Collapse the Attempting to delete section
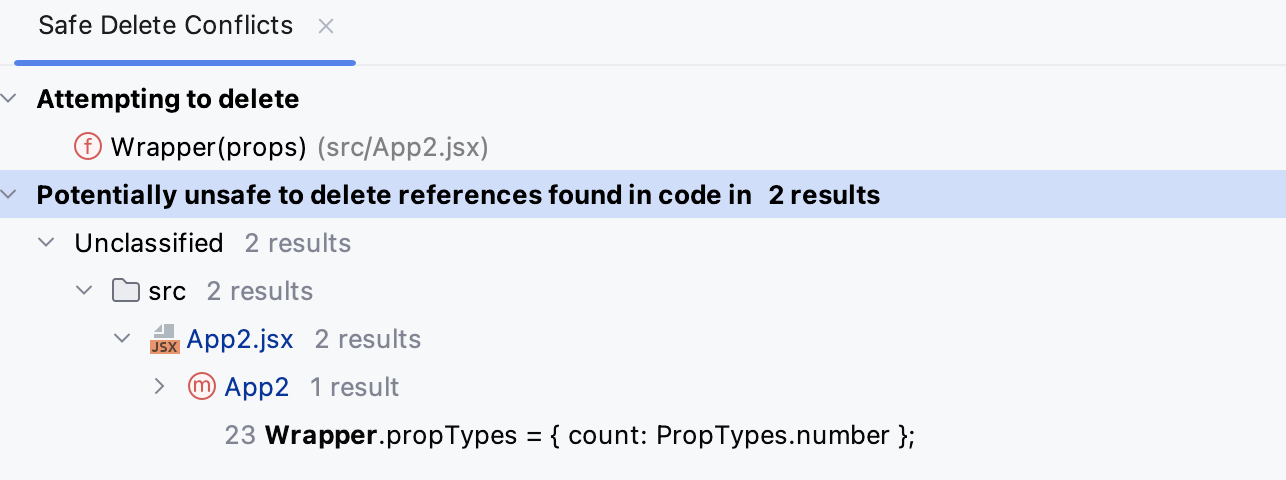The width and height of the screenshot is (1286, 480). point(10,99)
